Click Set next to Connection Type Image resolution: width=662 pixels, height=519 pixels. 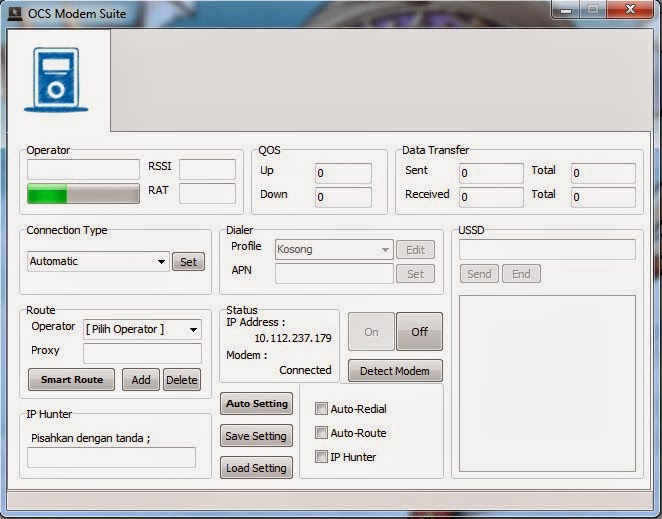pyautogui.click(x=188, y=262)
